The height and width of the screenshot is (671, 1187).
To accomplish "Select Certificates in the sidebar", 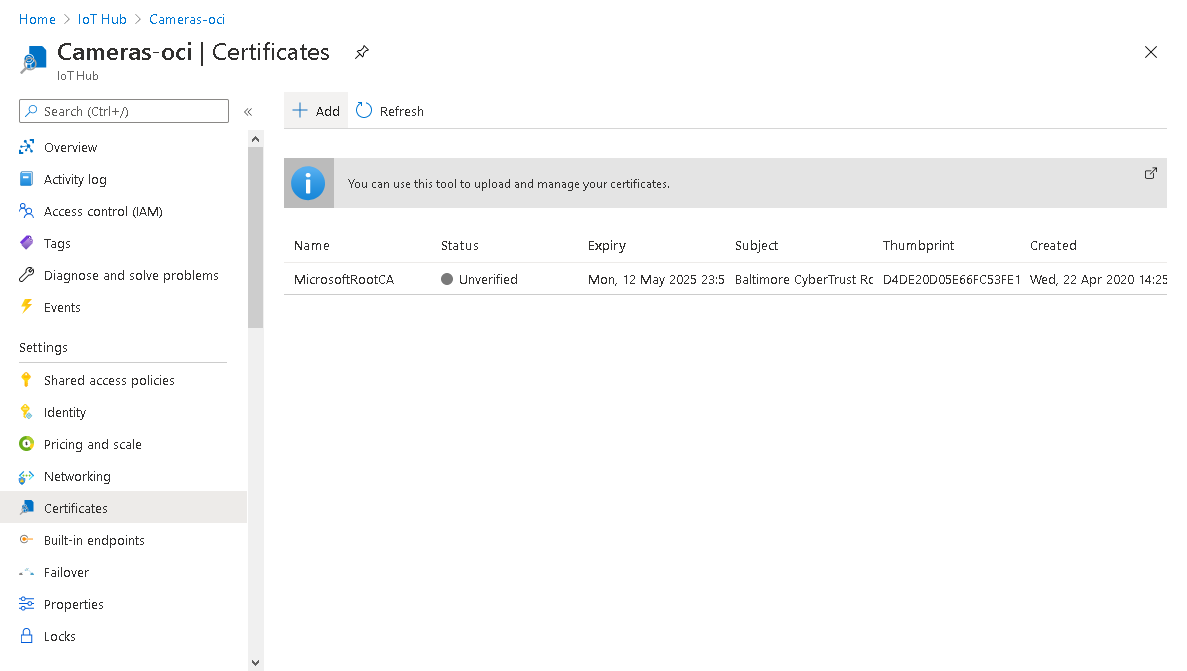I will 123,507.
